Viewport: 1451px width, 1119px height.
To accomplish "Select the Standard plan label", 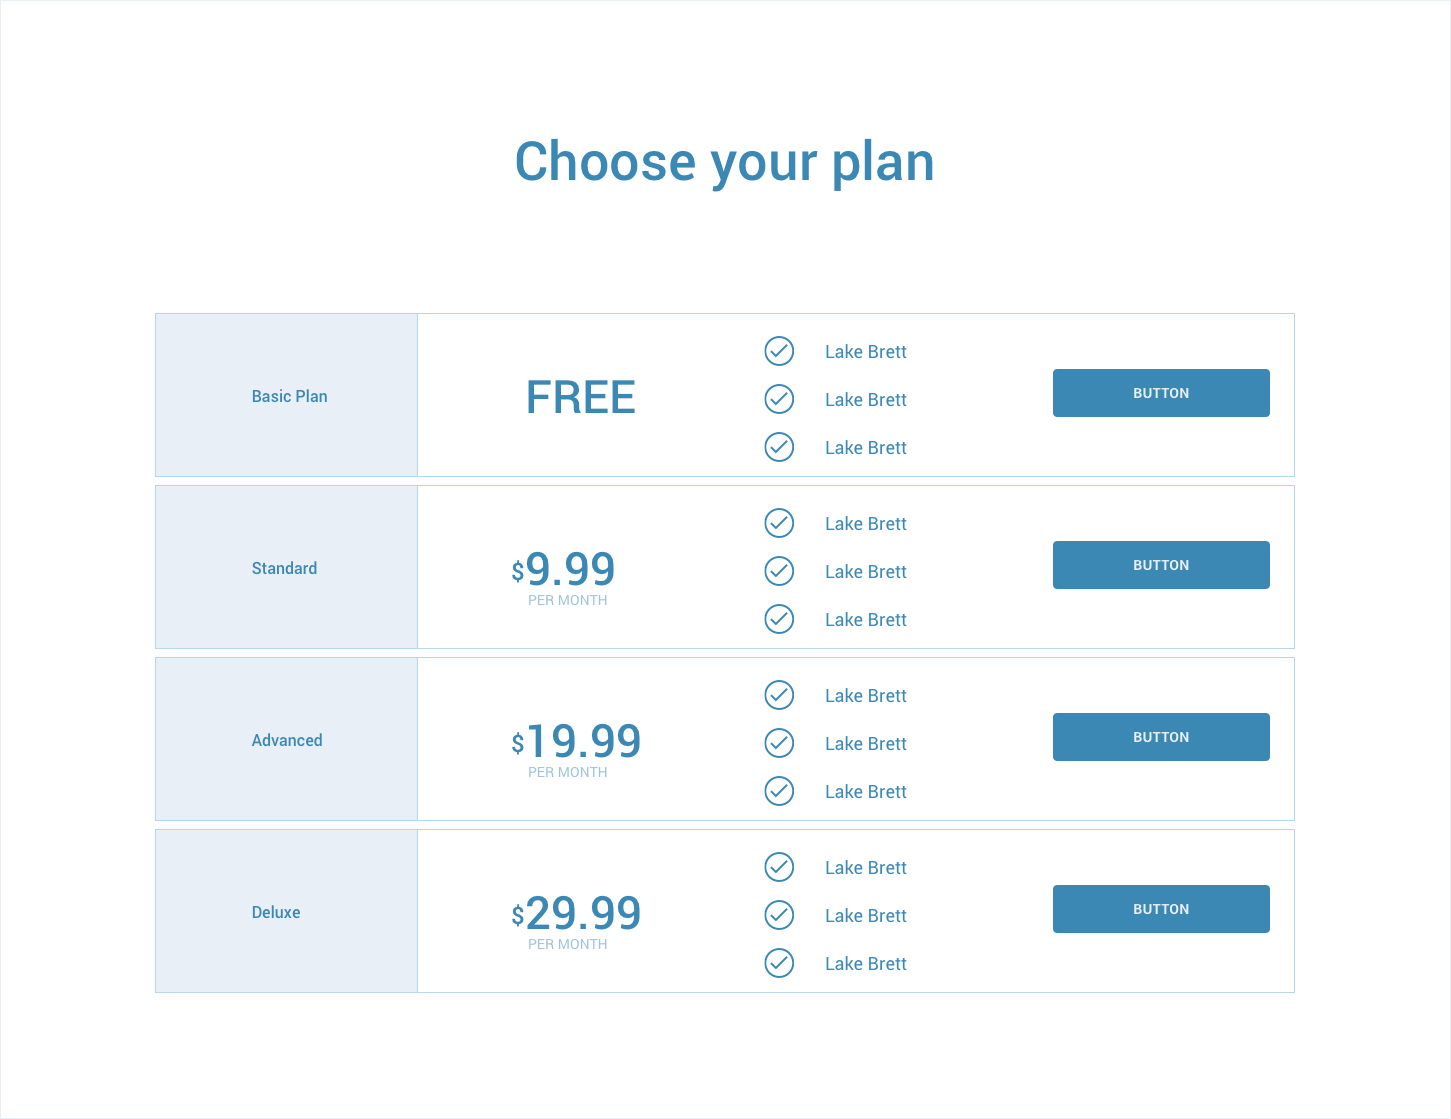I will point(284,568).
